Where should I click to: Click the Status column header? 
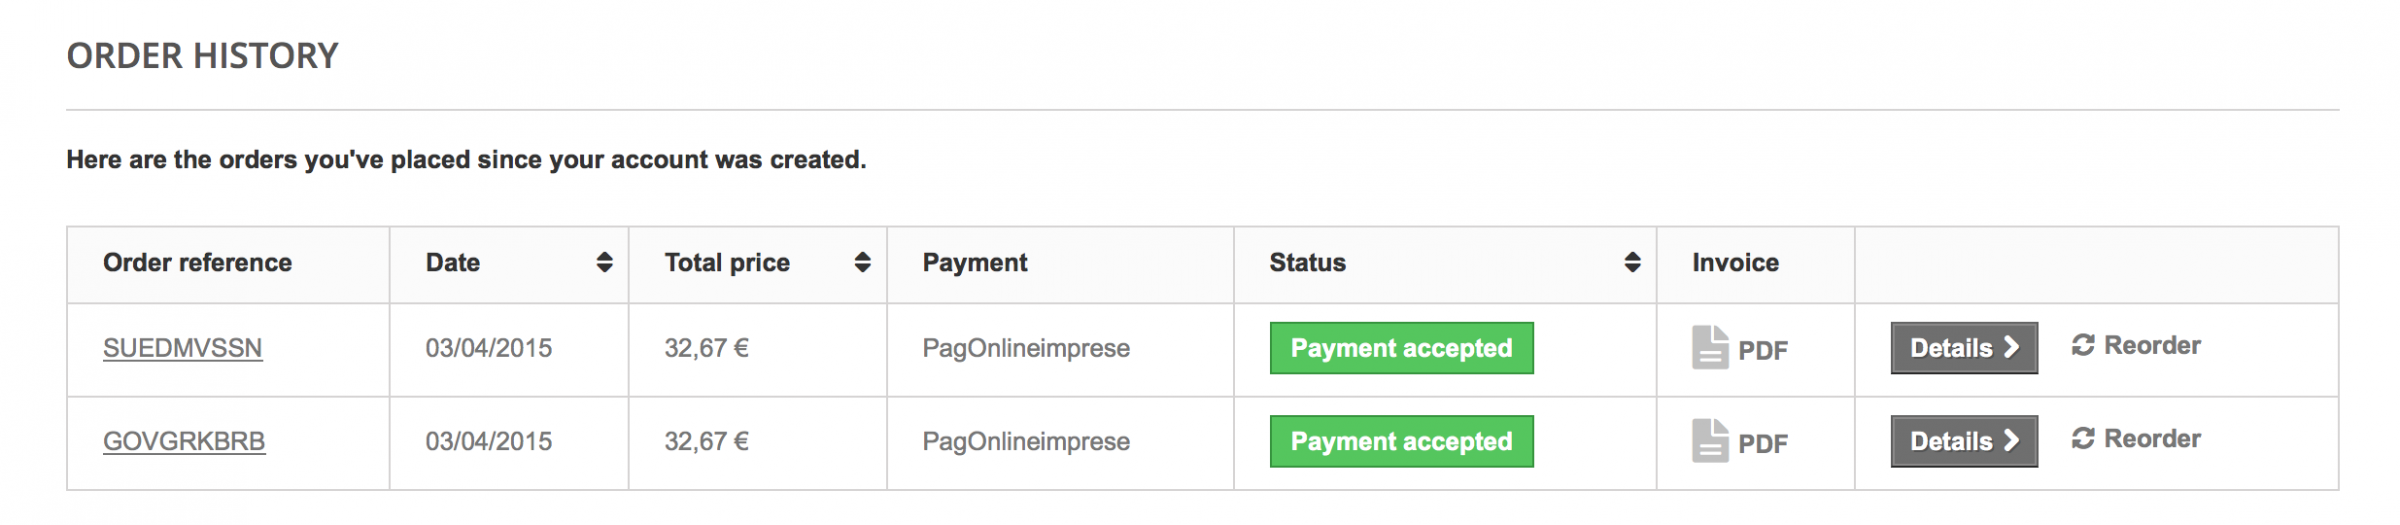(x=1307, y=263)
